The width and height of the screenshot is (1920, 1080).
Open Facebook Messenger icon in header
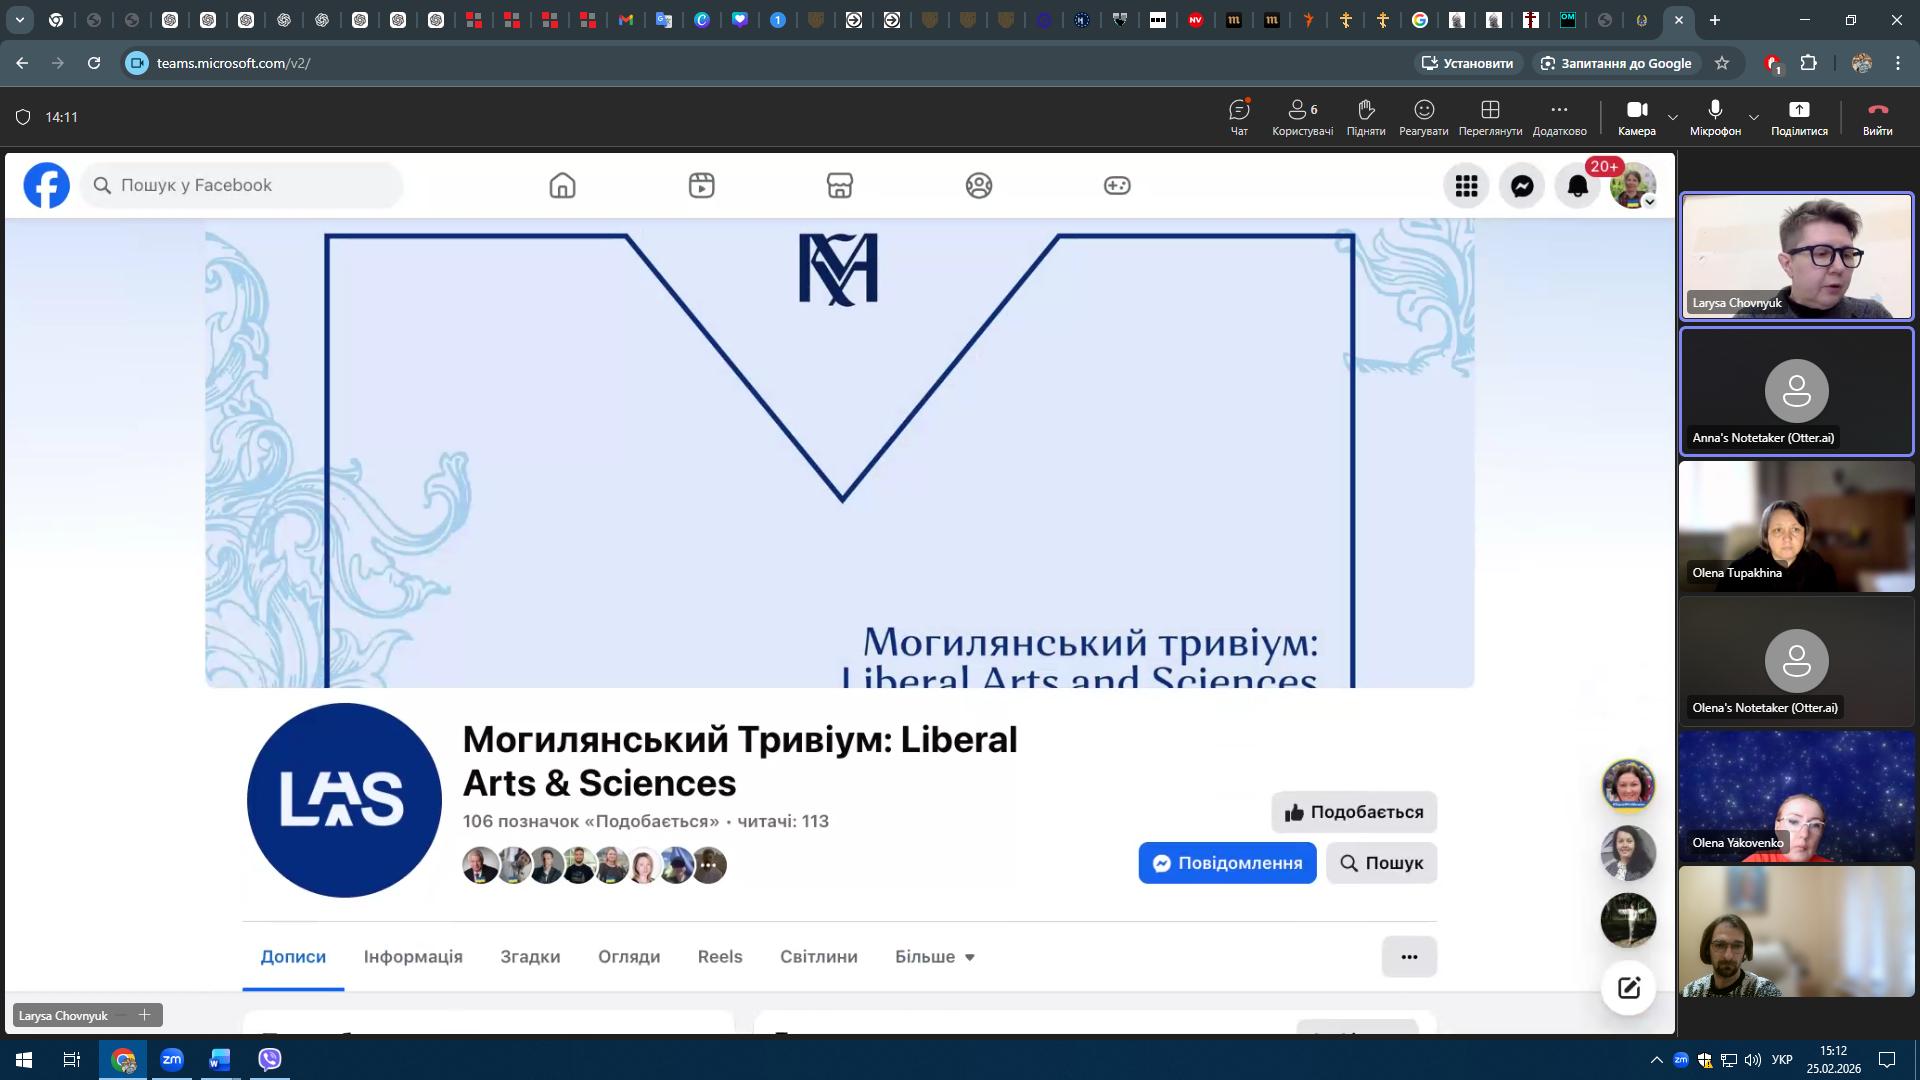pyautogui.click(x=1522, y=186)
